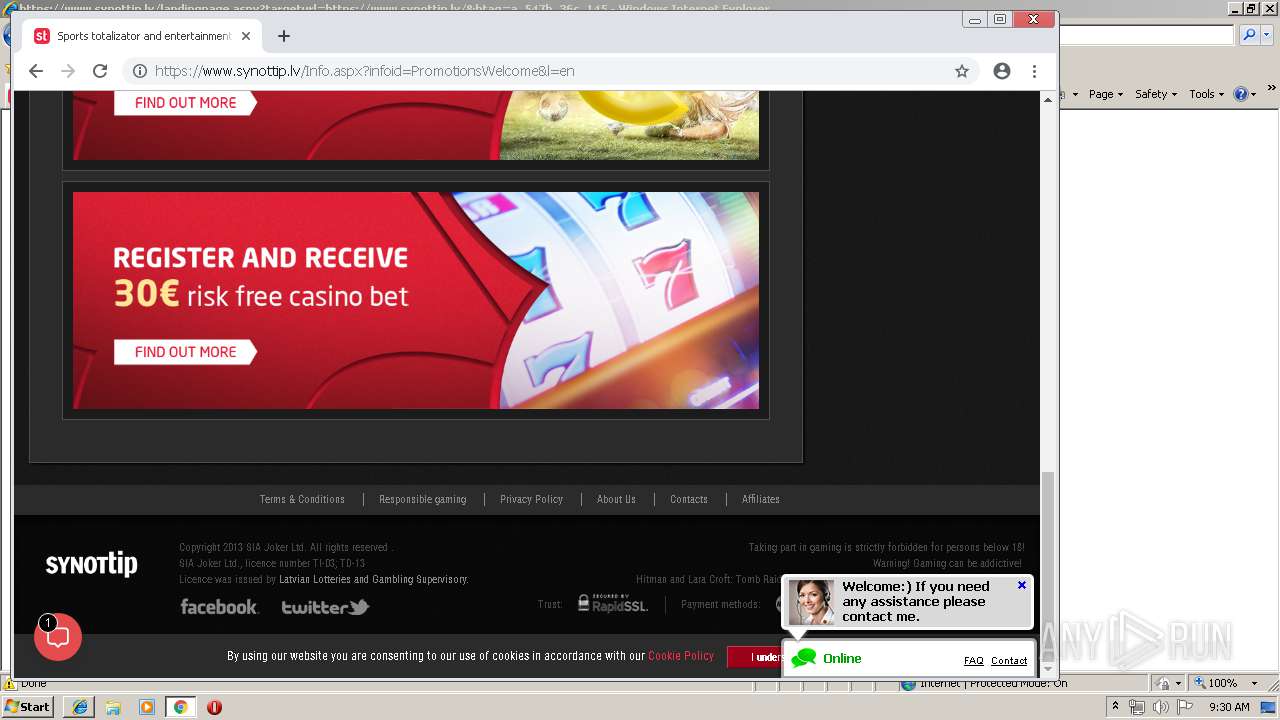Click the support agent photo in chat popup
This screenshot has height=720, width=1280.
pos(811,602)
